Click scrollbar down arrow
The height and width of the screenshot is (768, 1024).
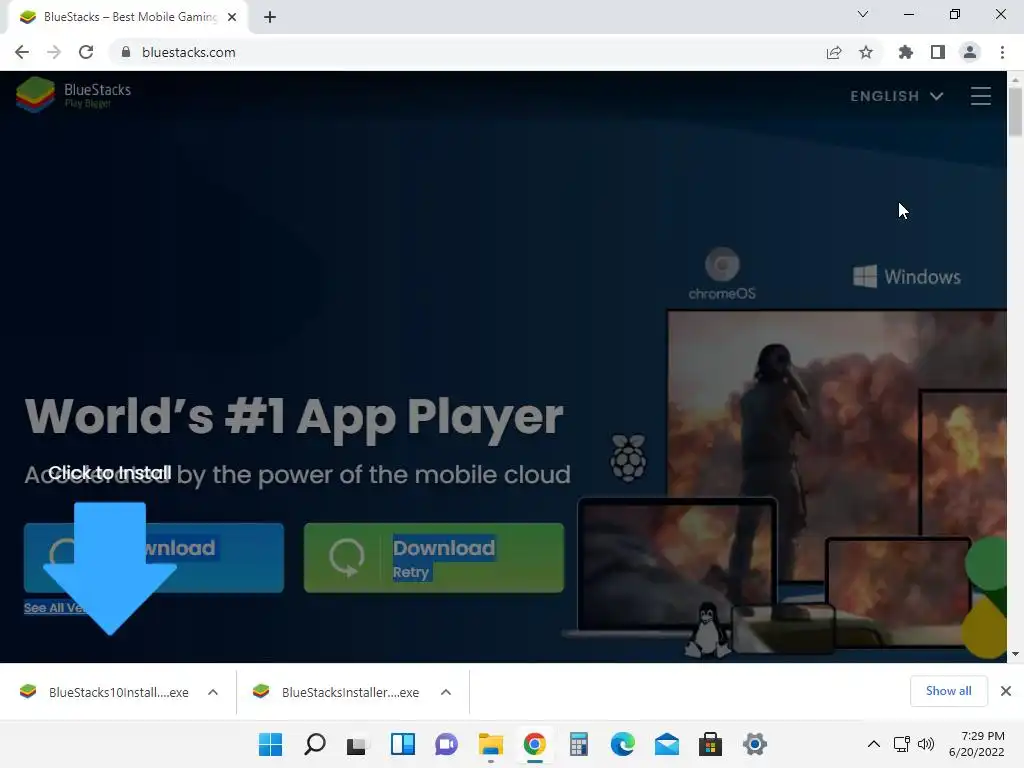click(x=1015, y=654)
